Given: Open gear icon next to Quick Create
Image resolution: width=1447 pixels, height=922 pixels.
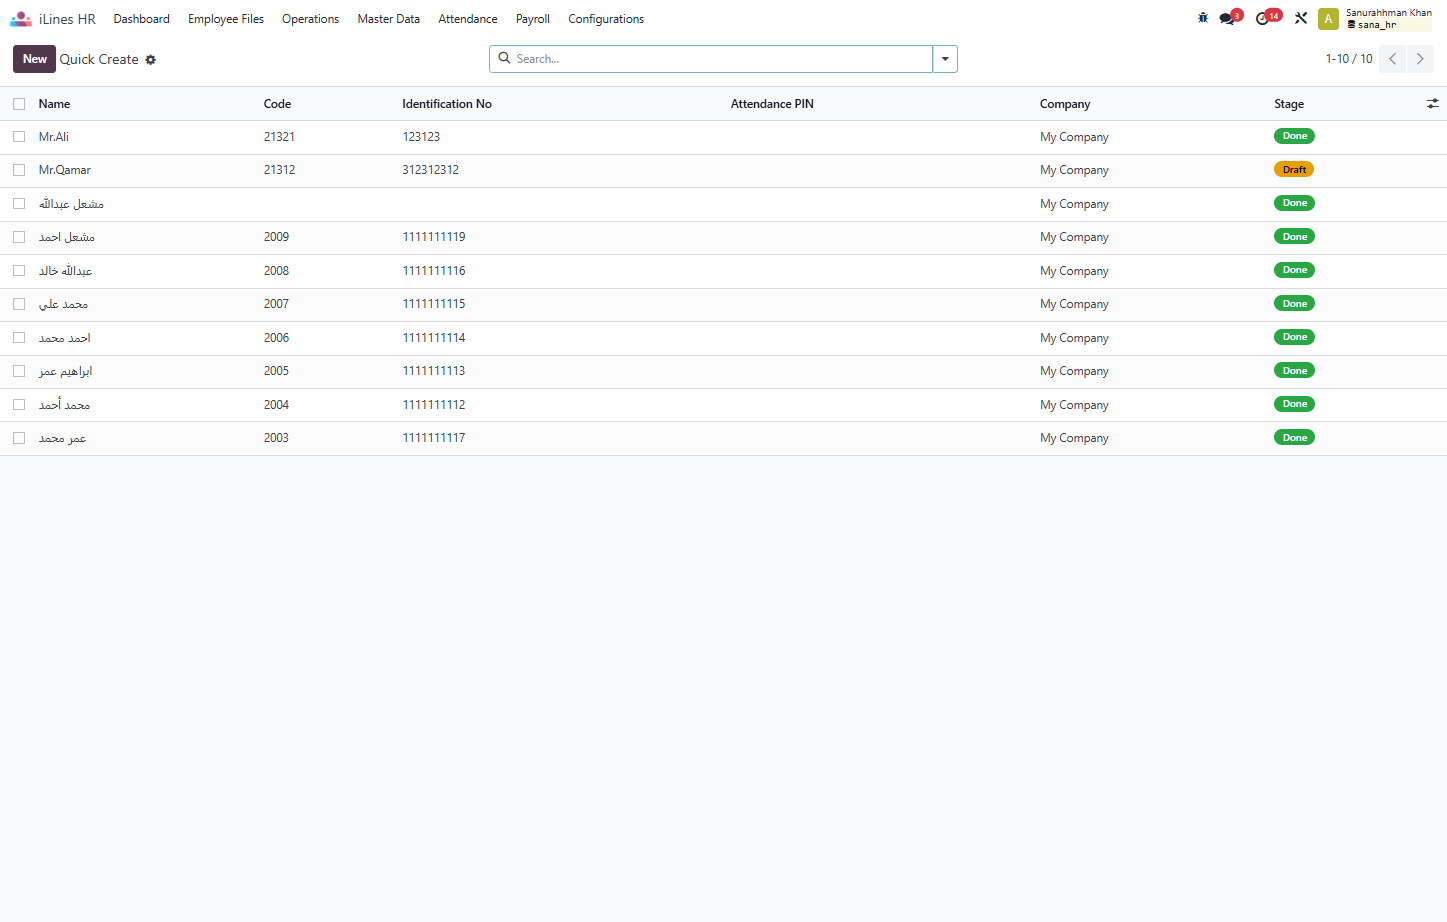Looking at the screenshot, I should [x=151, y=60].
